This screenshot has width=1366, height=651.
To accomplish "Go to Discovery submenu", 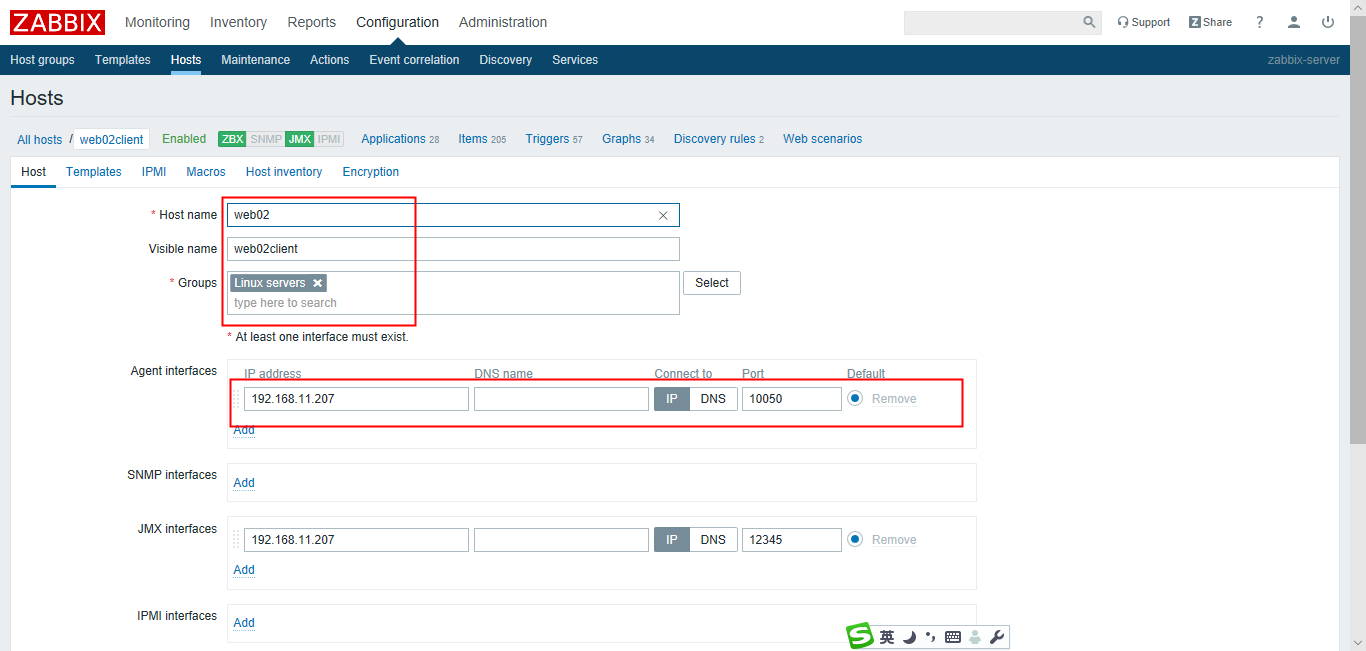I will tap(505, 60).
